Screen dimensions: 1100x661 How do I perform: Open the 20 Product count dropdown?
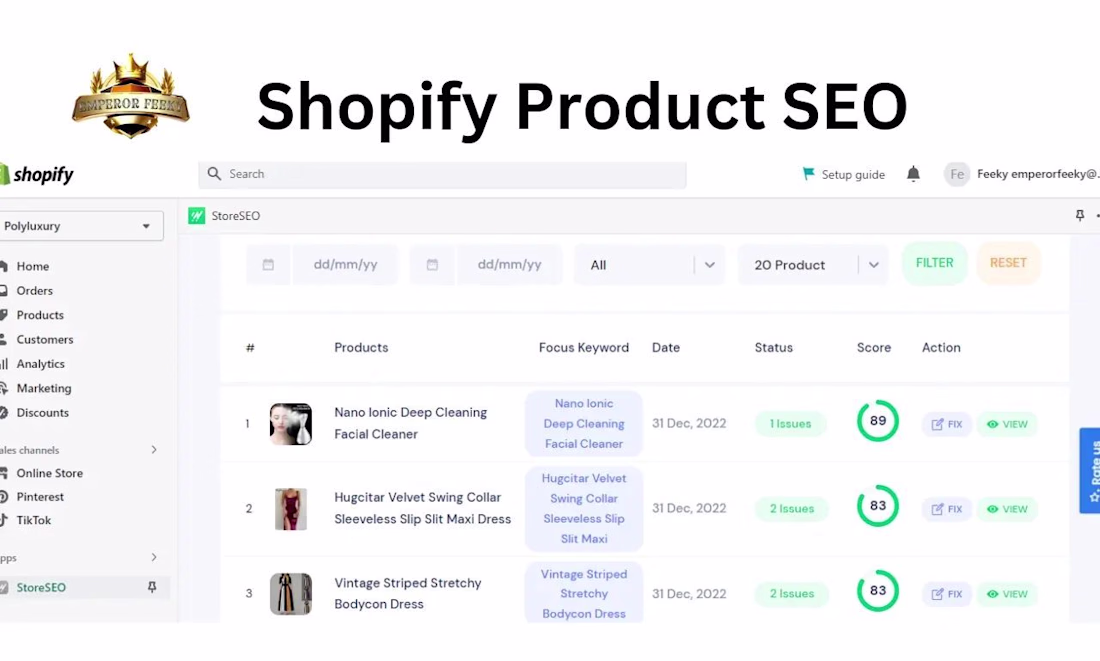[813, 265]
